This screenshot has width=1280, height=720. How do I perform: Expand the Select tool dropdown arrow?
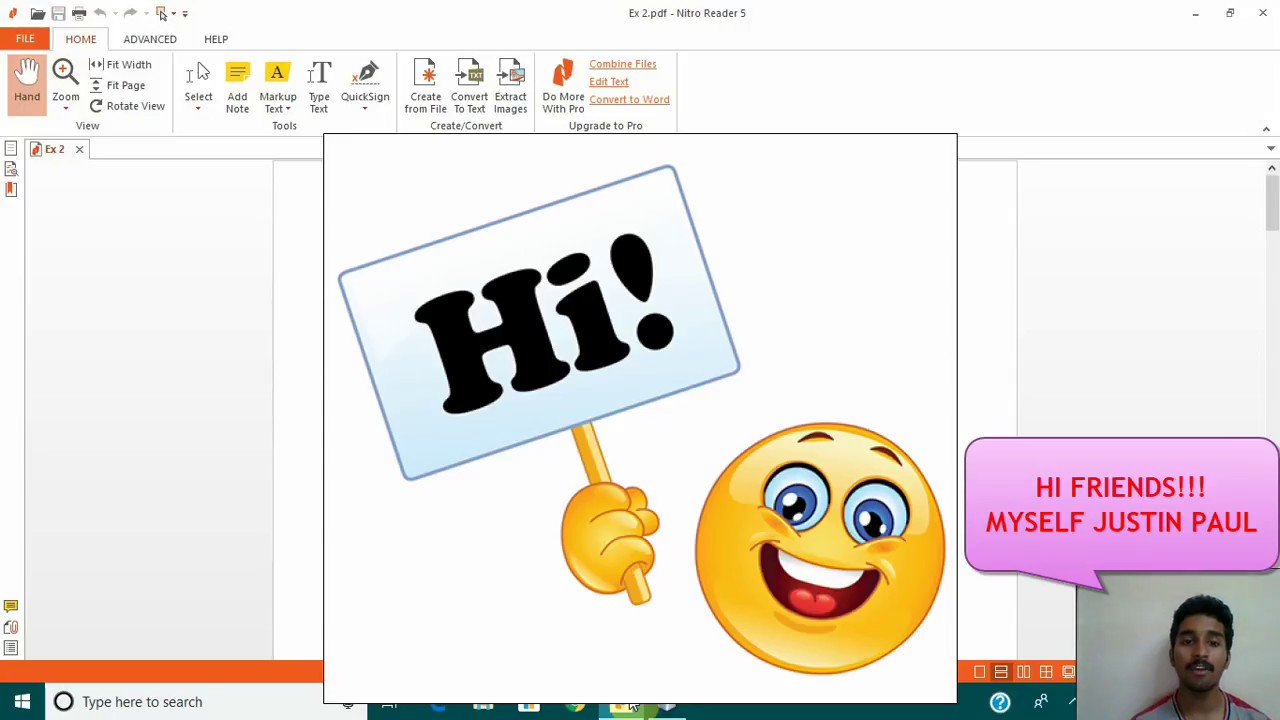point(198,109)
